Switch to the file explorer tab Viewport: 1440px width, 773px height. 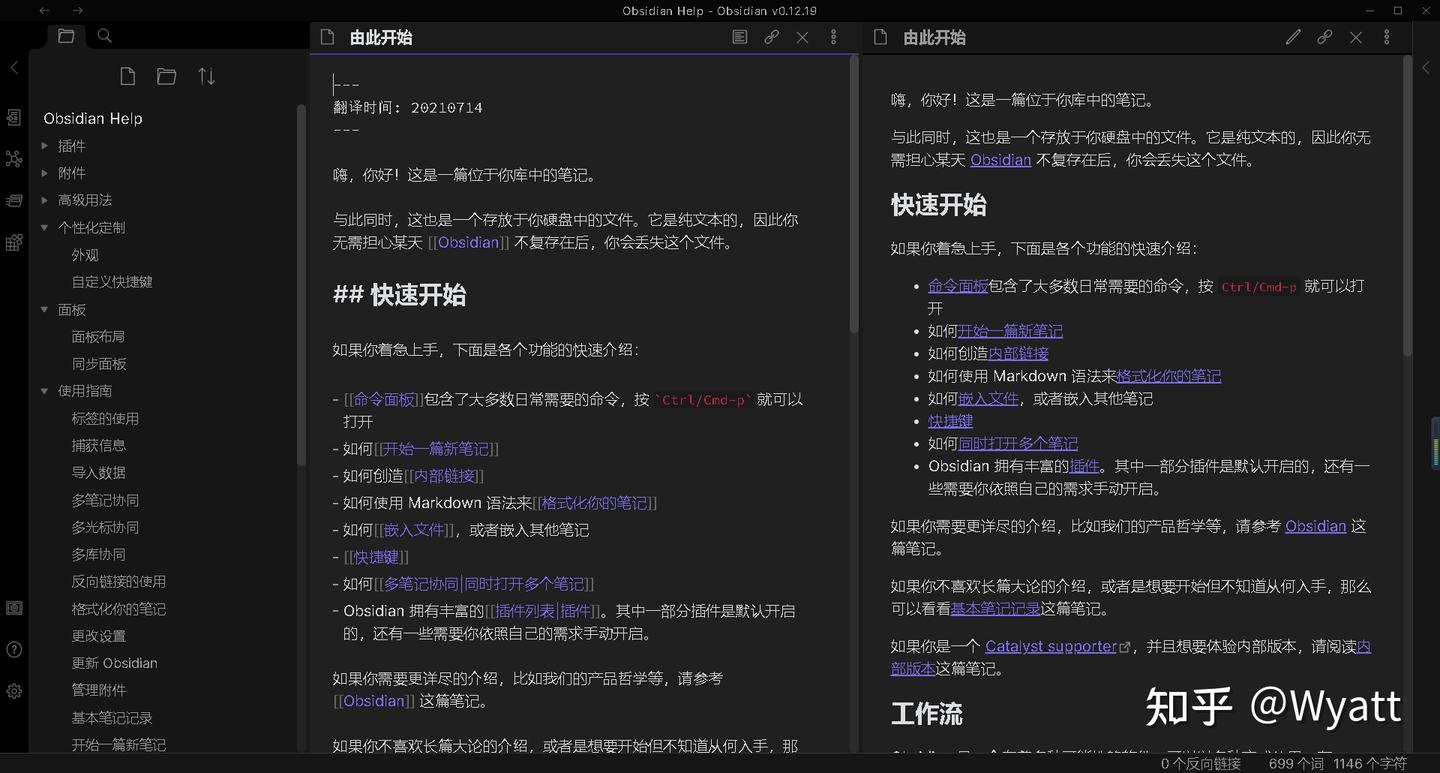[x=66, y=36]
